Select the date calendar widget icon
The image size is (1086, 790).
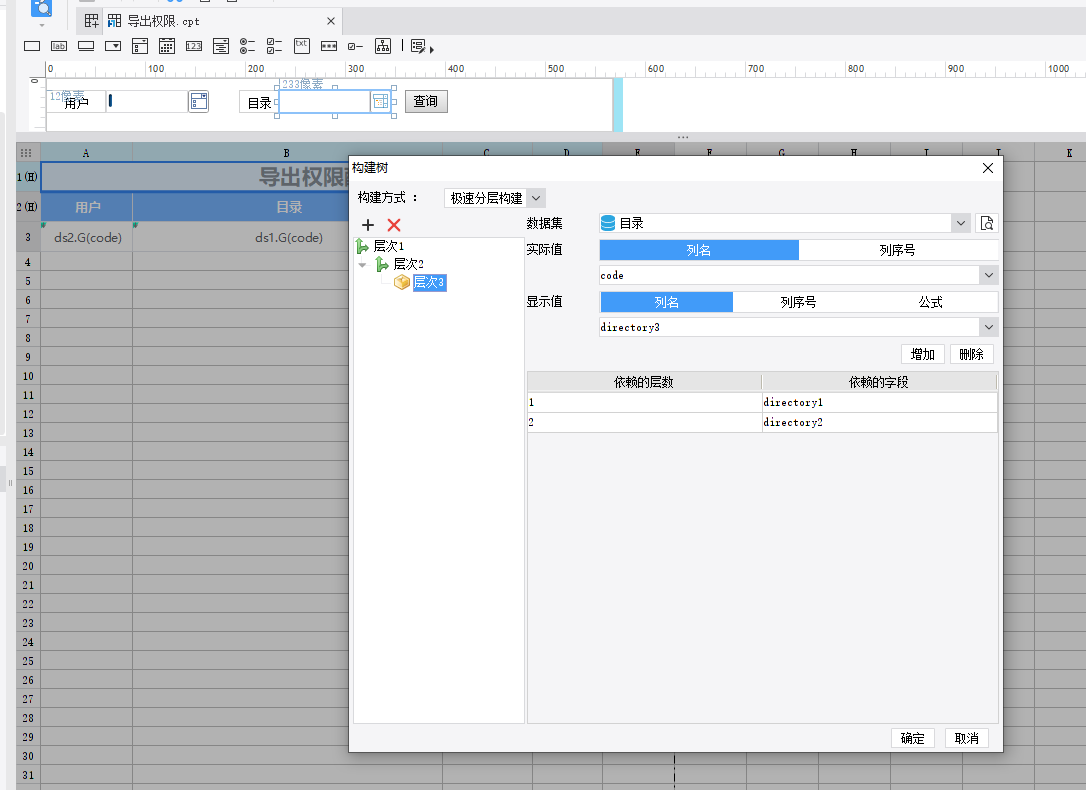pyautogui.click(x=167, y=46)
